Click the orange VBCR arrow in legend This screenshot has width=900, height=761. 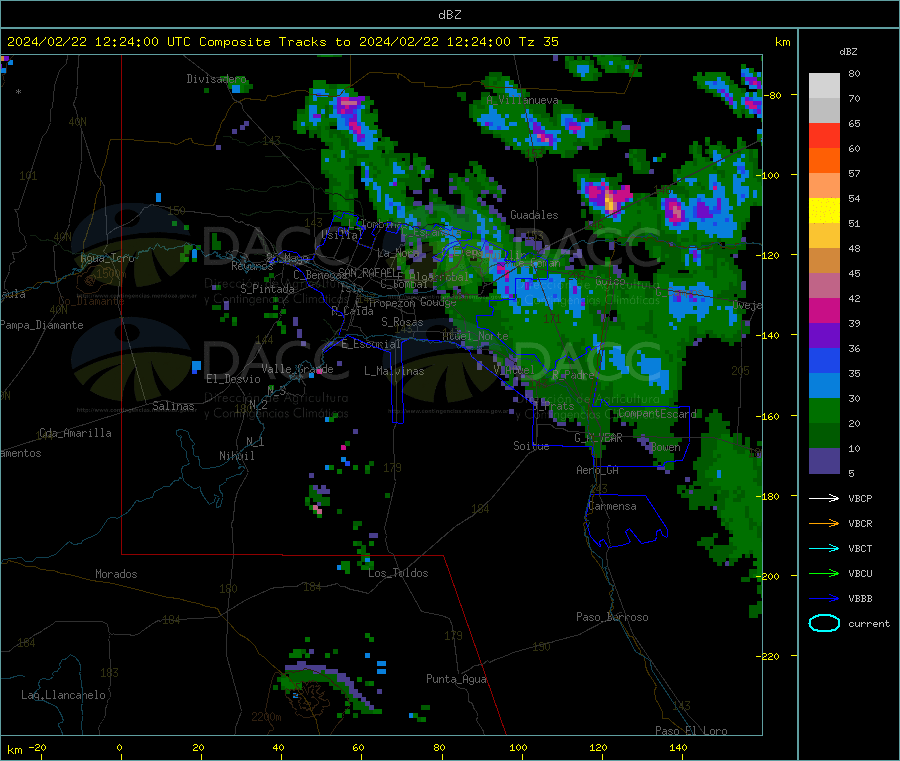pos(824,523)
